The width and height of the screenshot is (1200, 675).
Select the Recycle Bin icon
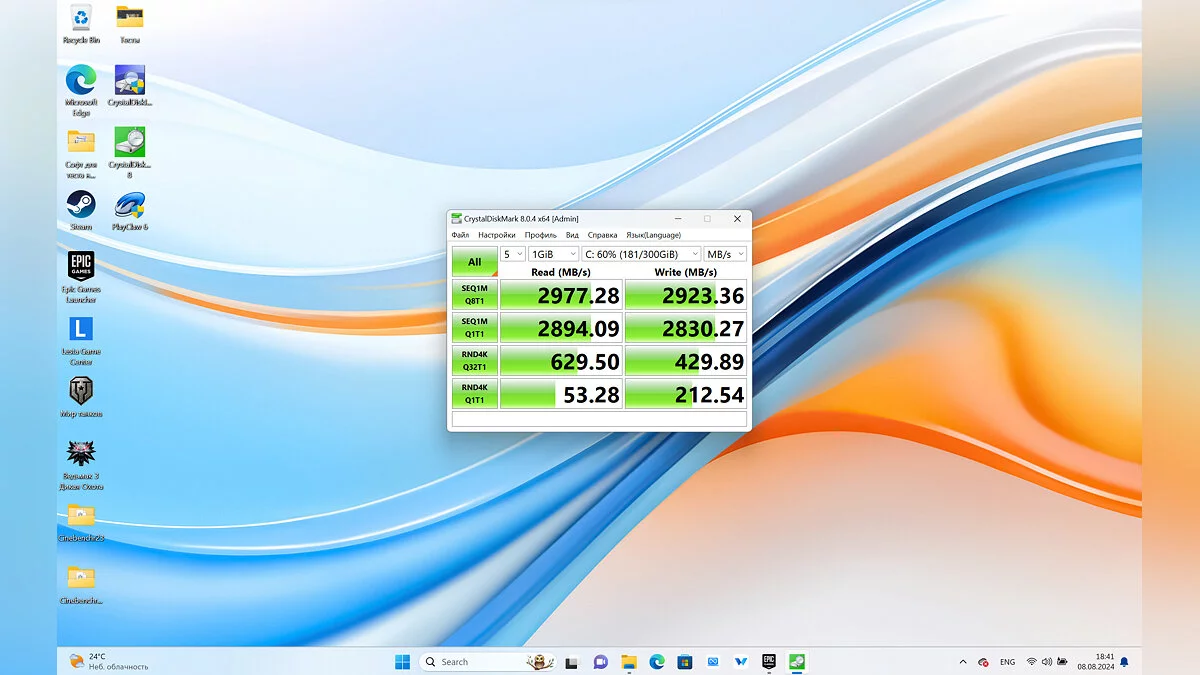tap(81, 19)
